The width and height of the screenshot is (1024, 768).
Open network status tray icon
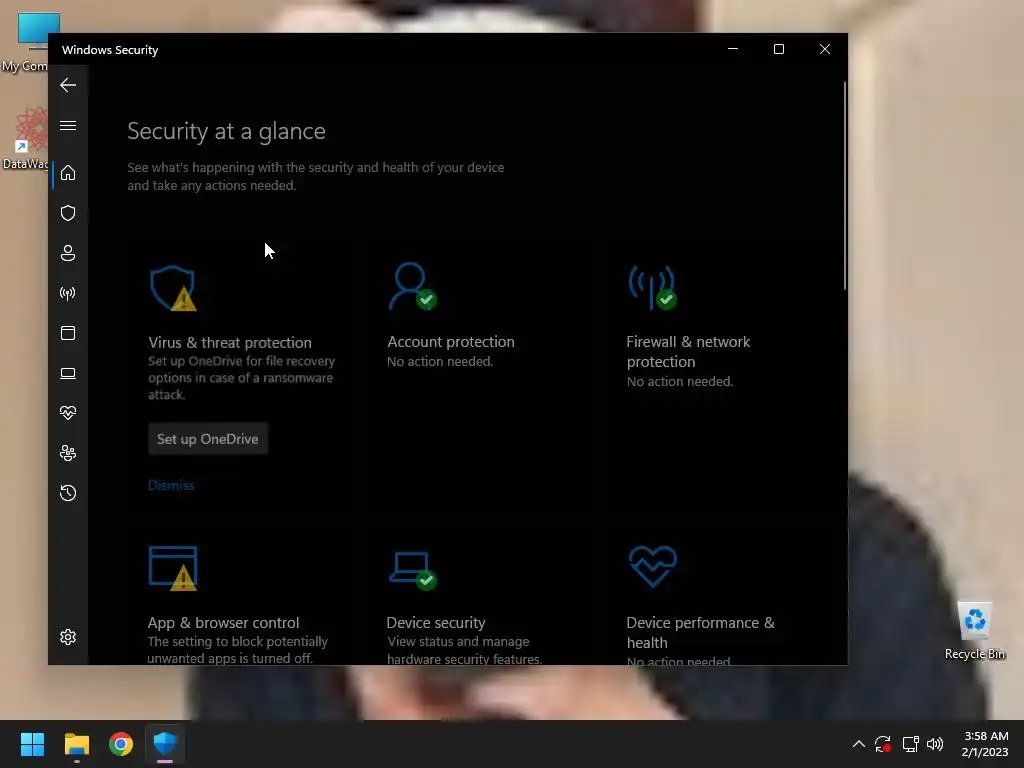(910, 744)
